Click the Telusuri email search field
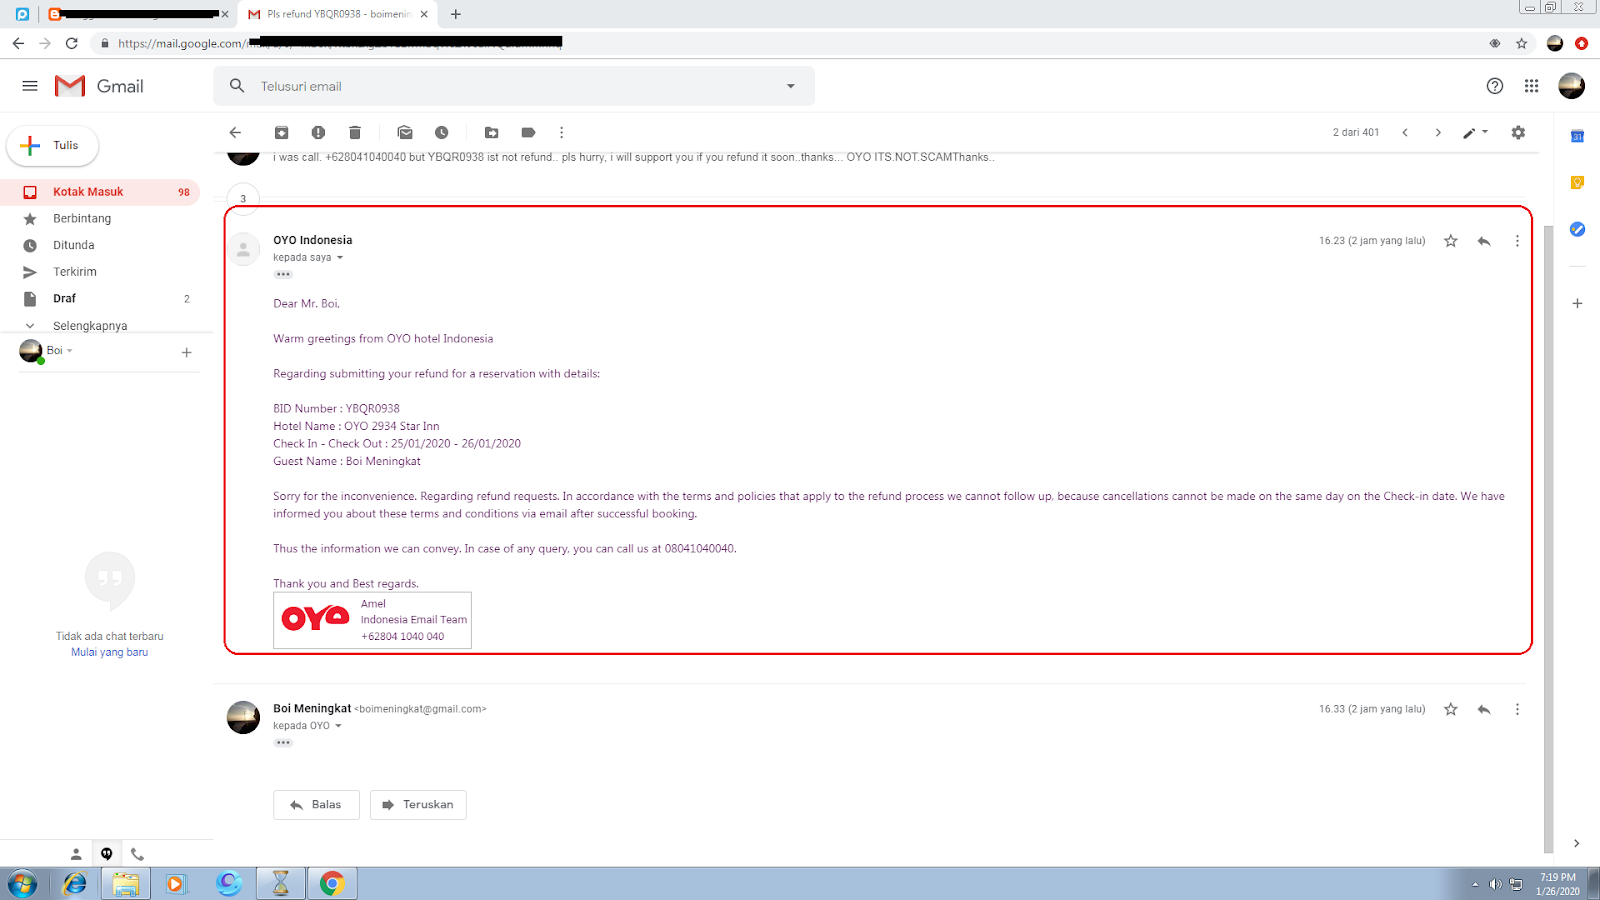Screen dimensions: 1600x900 515,86
